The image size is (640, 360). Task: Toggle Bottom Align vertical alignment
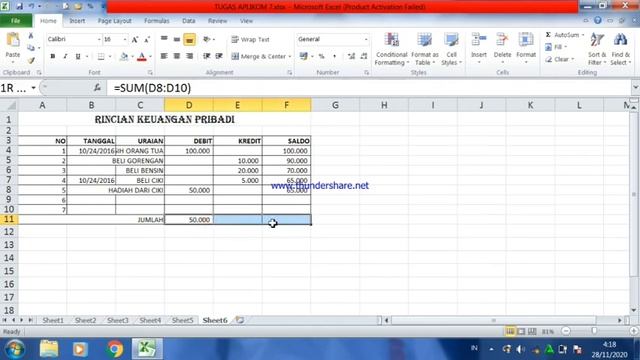coord(189,40)
